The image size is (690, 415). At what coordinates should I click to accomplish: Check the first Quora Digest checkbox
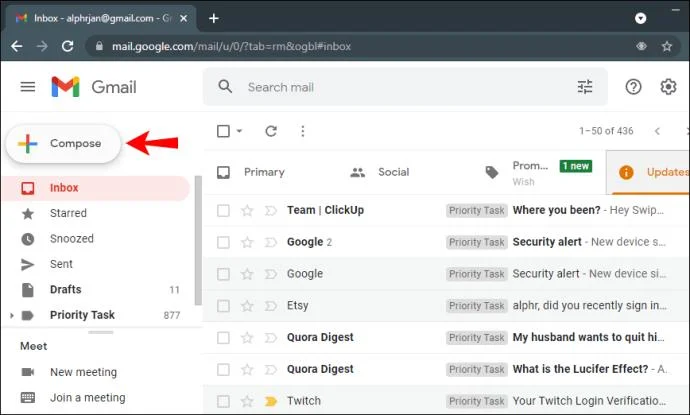[x=223, y=338]
